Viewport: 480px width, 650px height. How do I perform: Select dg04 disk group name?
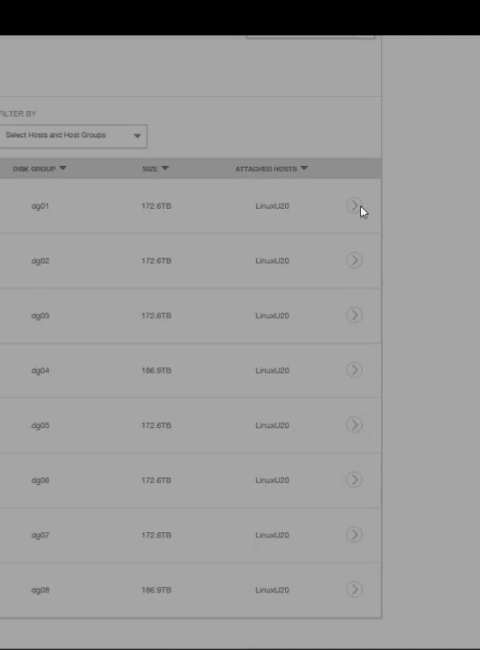tap(40, 371)
